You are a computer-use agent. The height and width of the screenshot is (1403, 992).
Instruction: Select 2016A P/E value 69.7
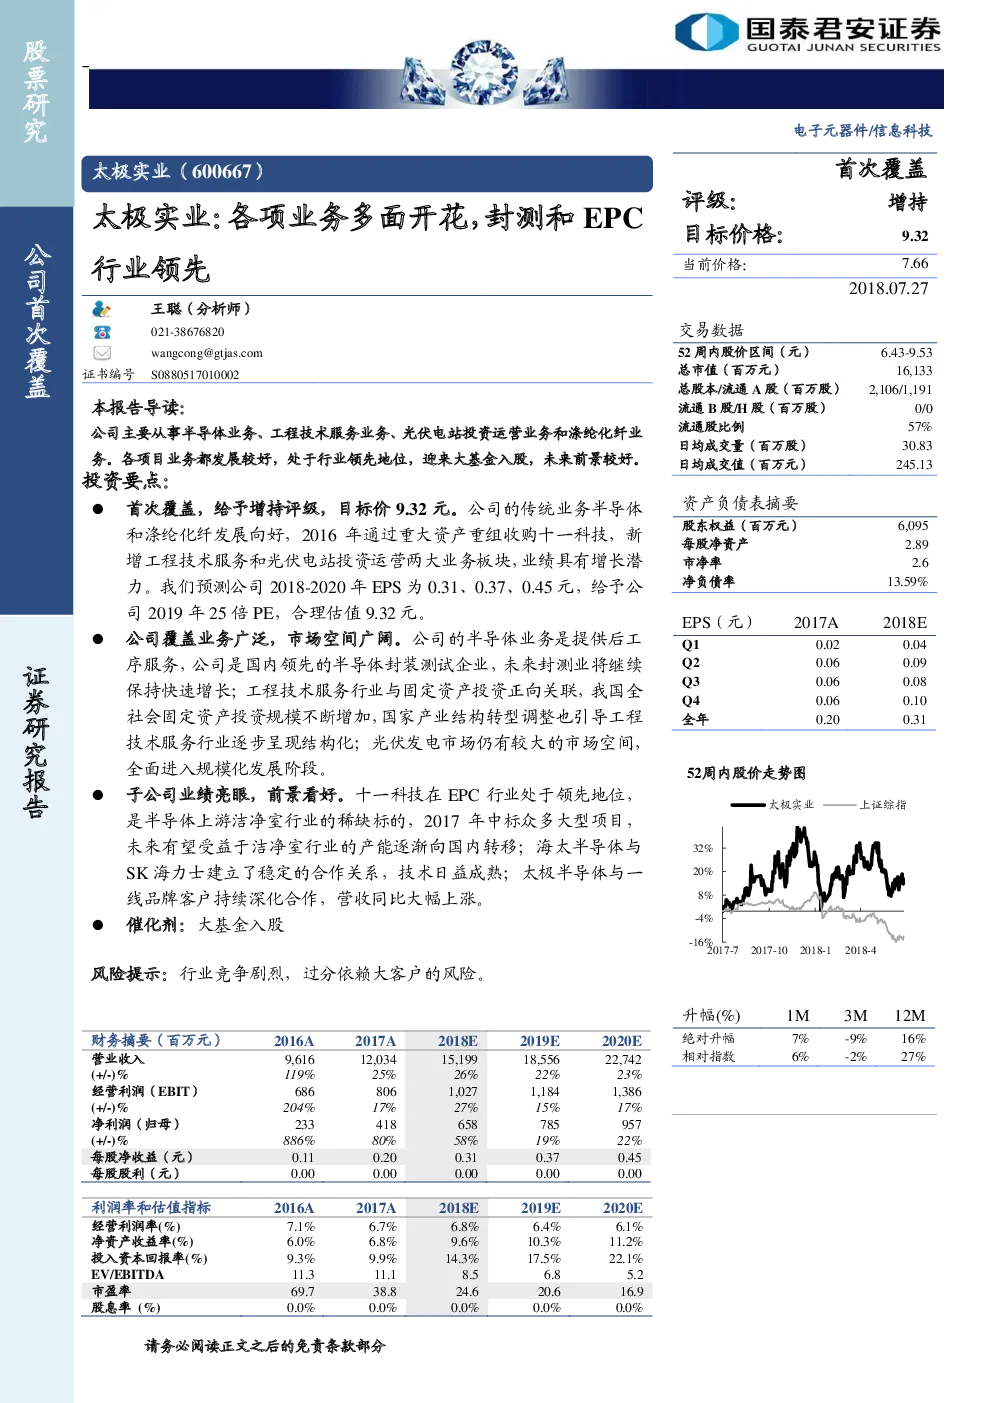click(x=303, y=1292)
